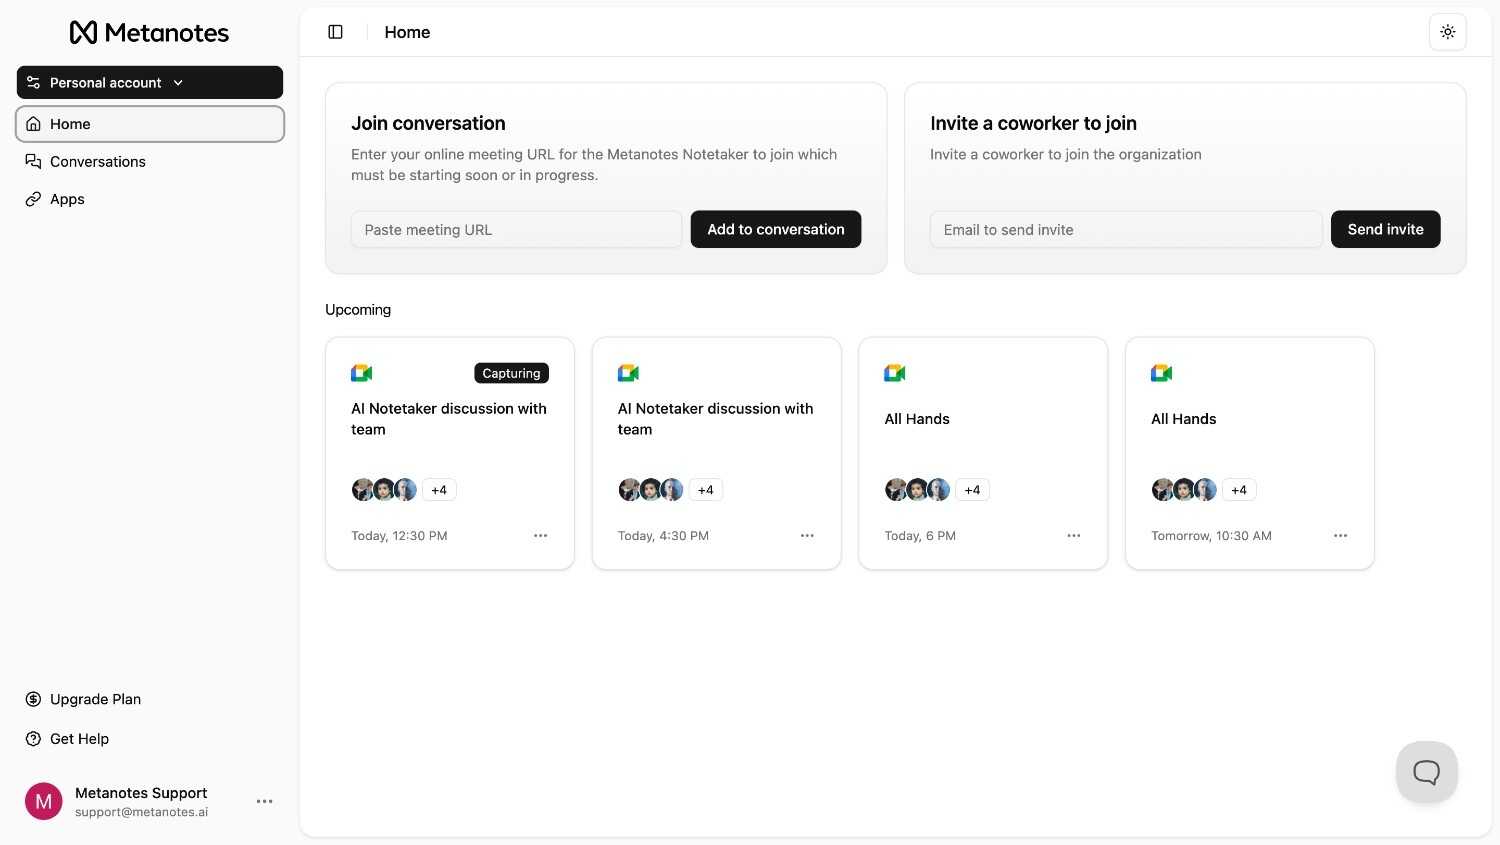Click the Paste meeting URL field
The image size is (1500, 845).
click(x=516, y=229)
